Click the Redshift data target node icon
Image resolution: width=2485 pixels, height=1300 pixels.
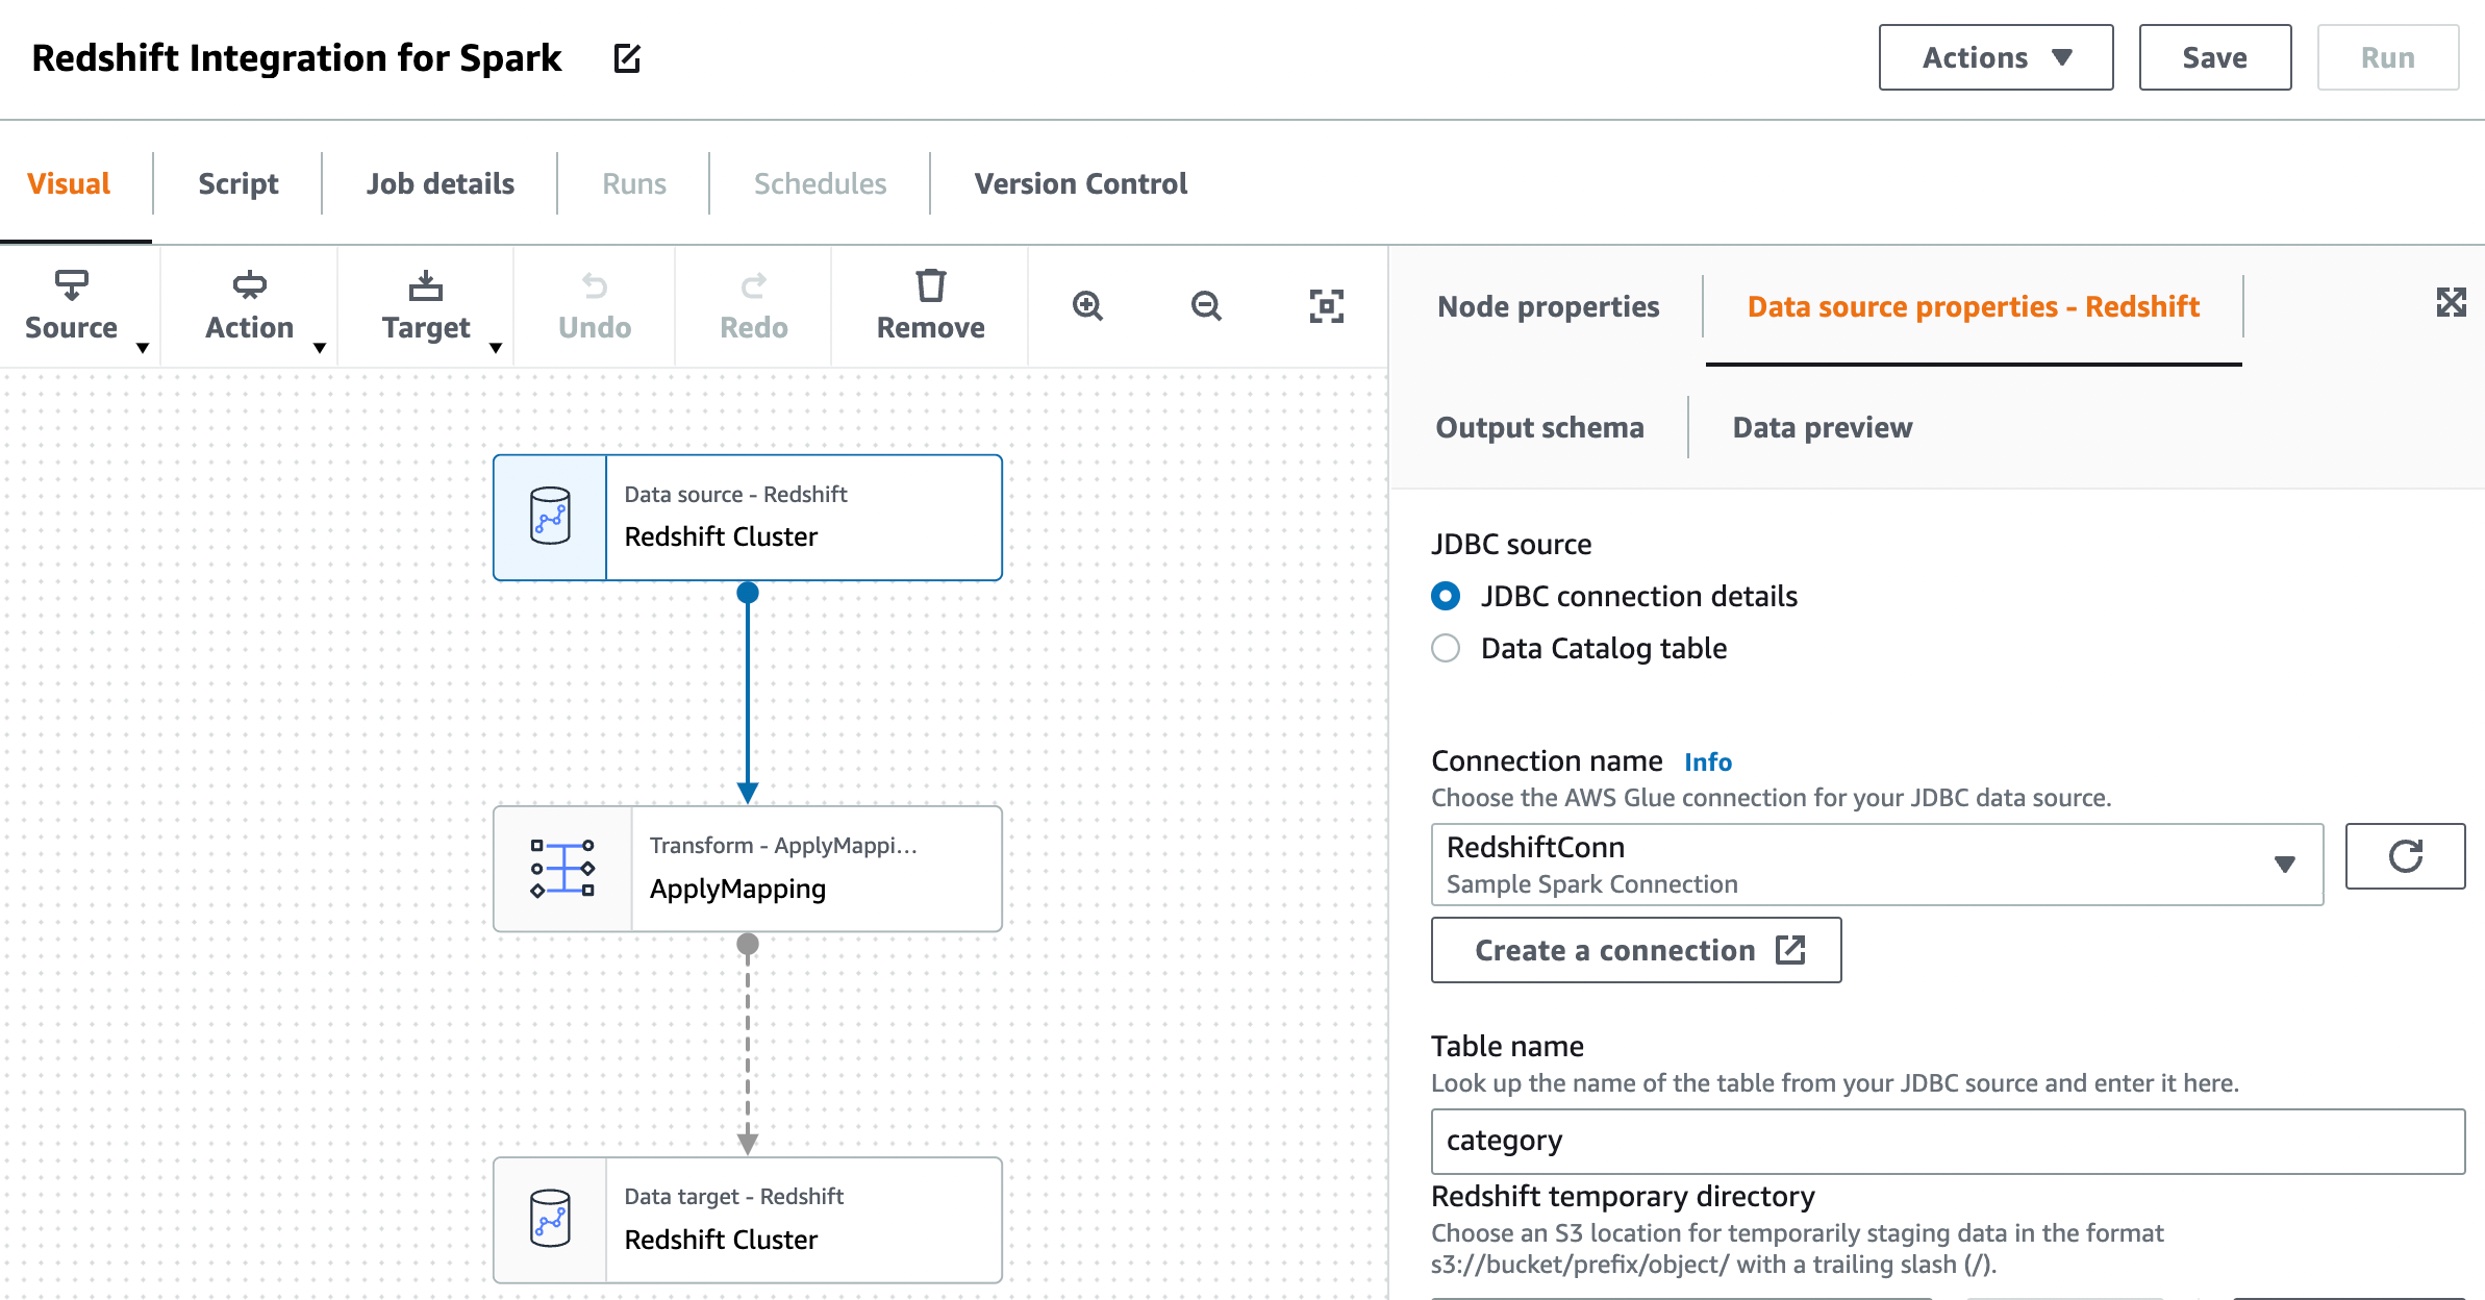[550, 1219]
